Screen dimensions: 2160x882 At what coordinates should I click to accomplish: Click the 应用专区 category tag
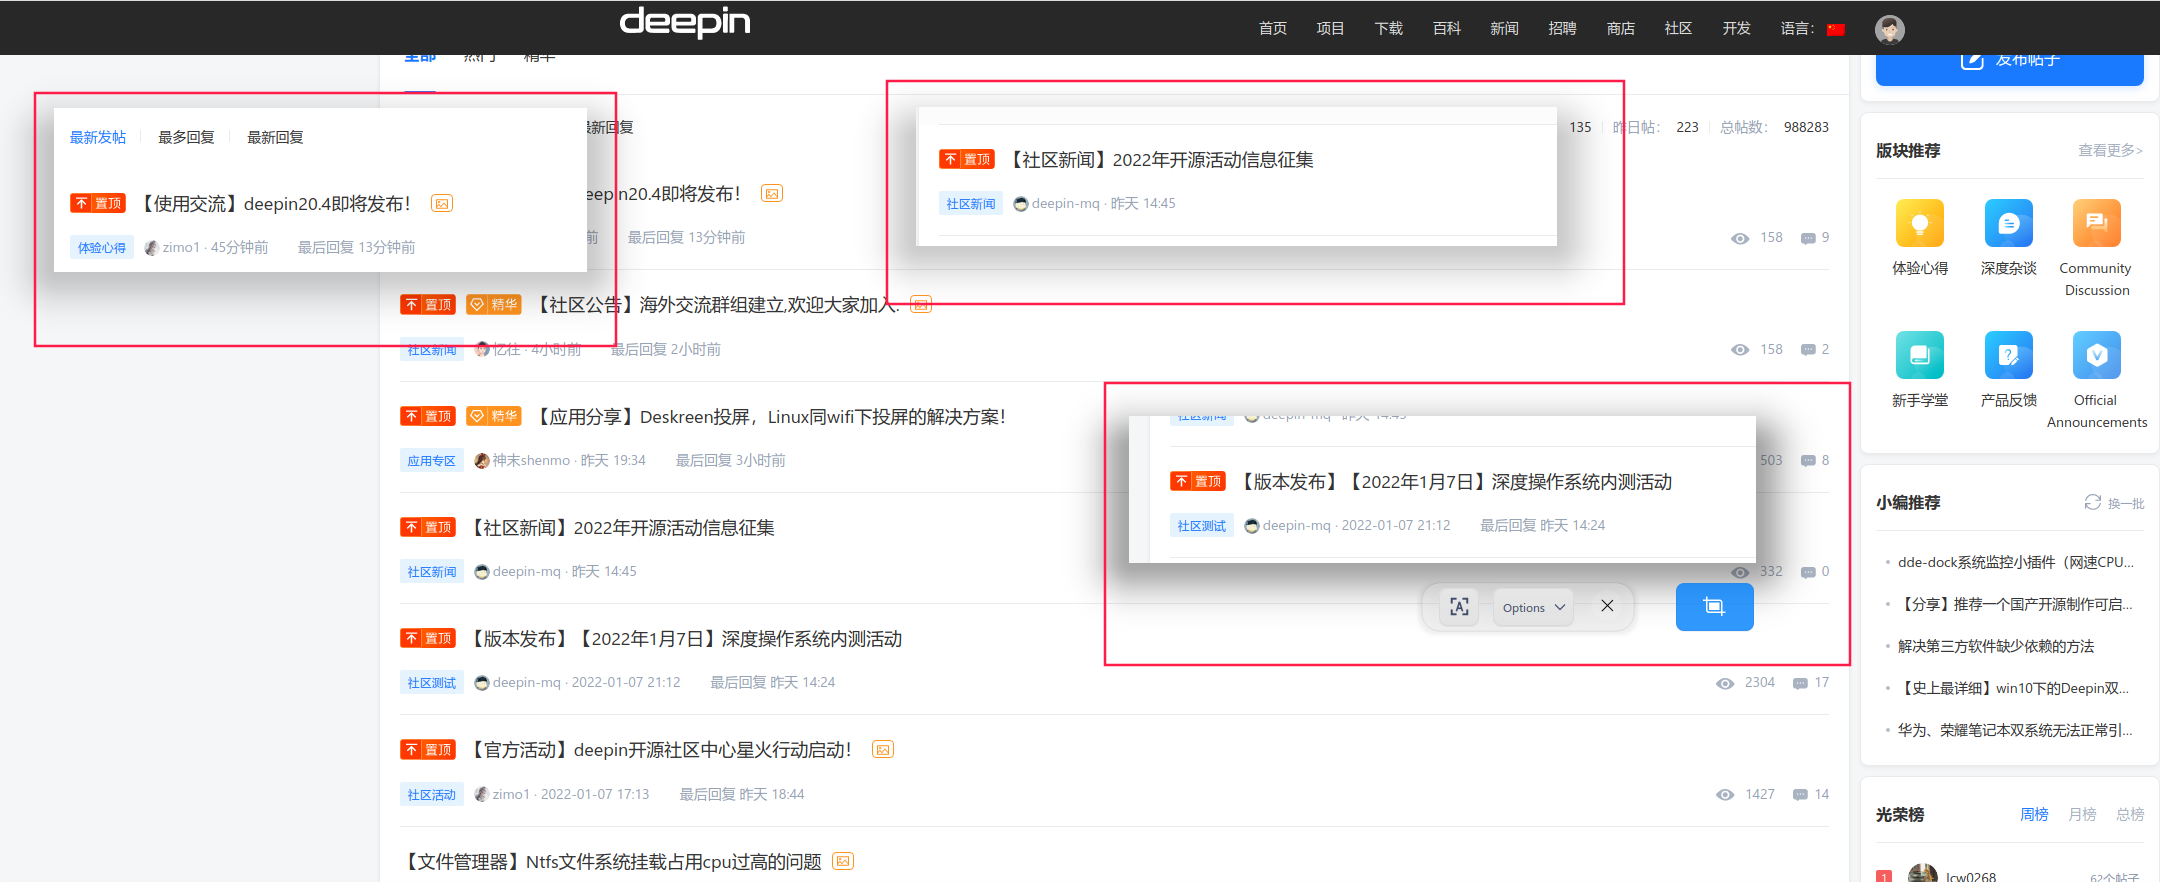coord(432,461)
